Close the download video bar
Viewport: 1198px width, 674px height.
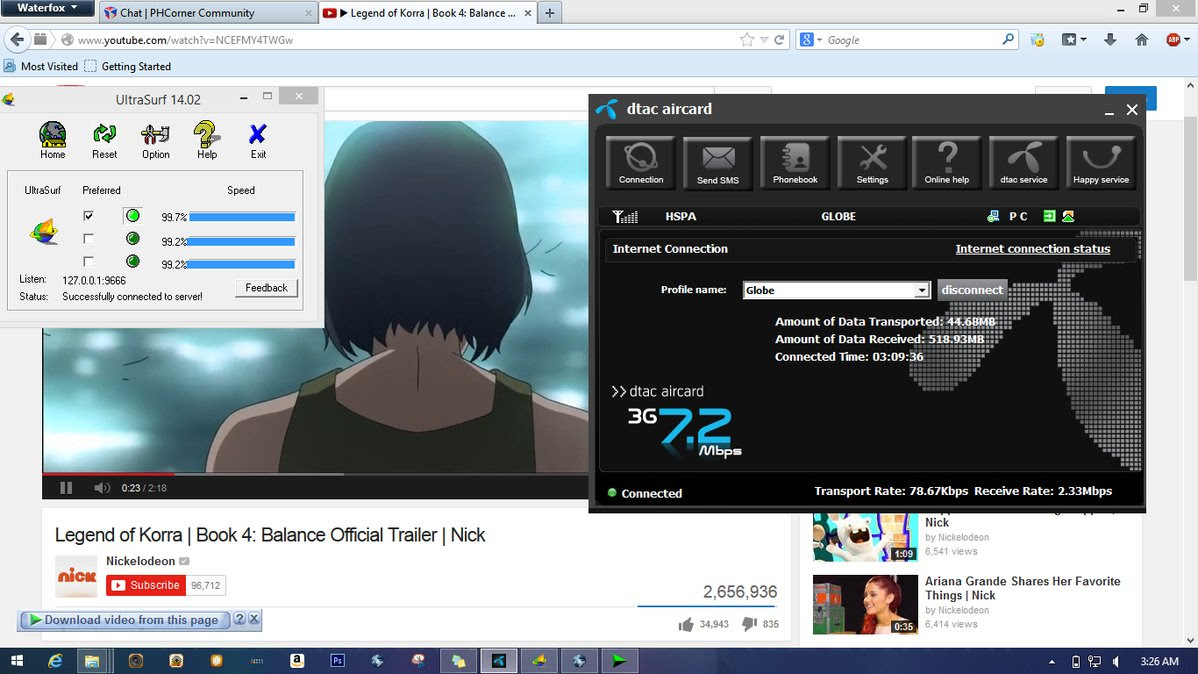(254, 619)
